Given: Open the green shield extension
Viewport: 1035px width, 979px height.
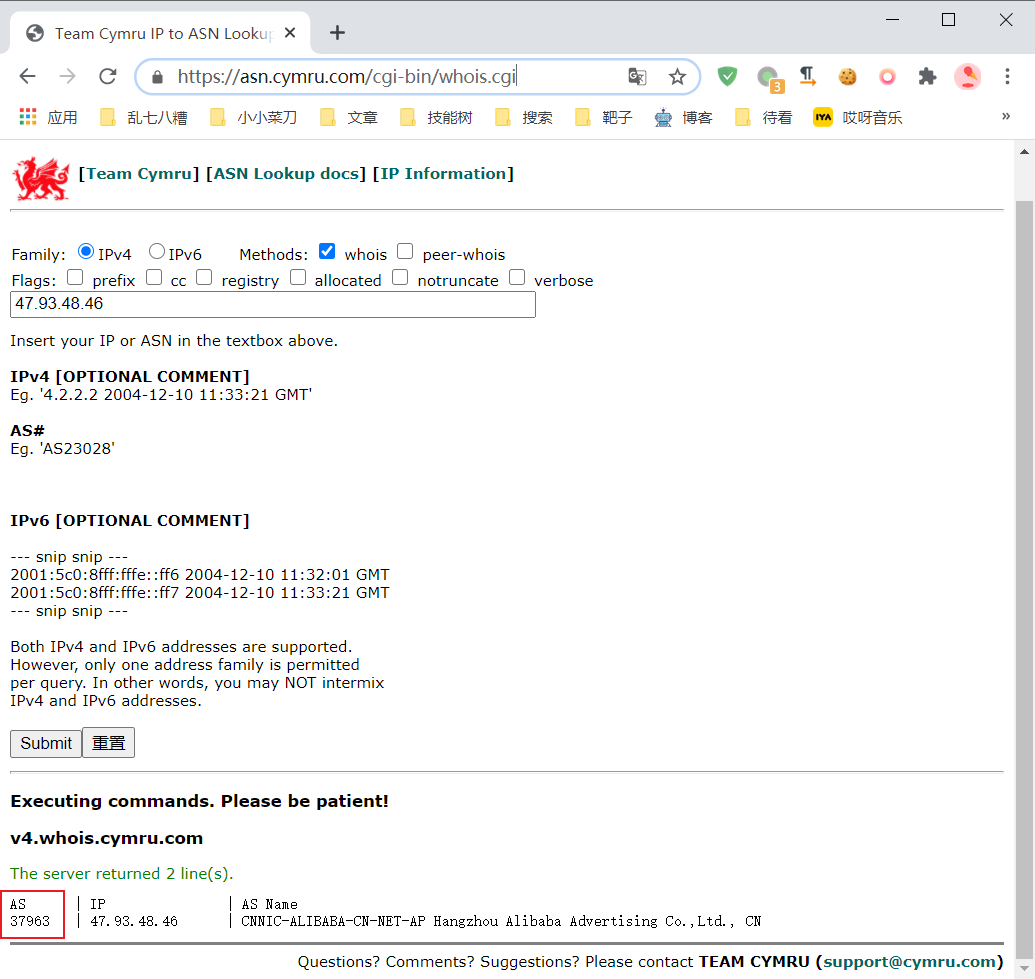Looking at the screenshot, I should tap(727, 77).
